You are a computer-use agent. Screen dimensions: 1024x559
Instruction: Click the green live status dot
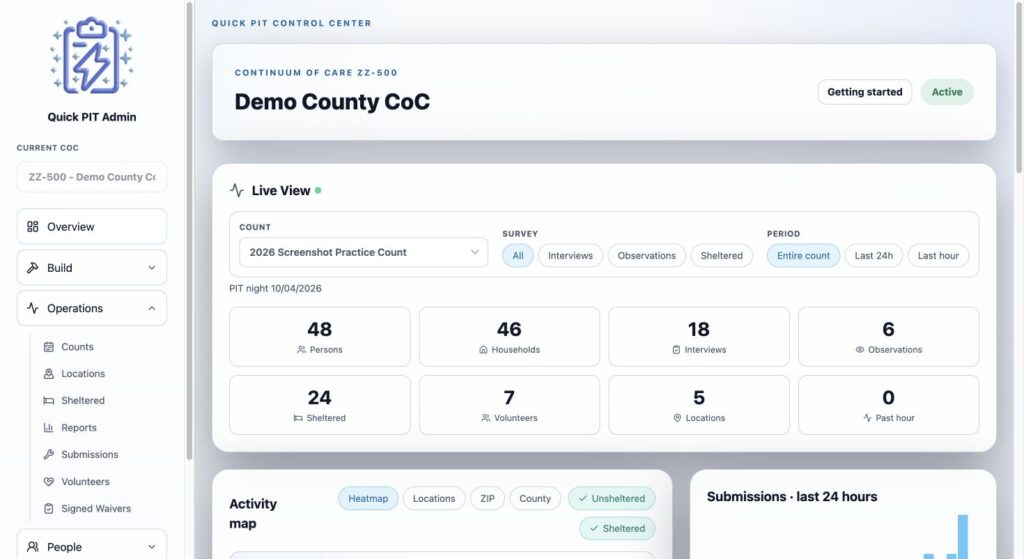click(318, 191)
